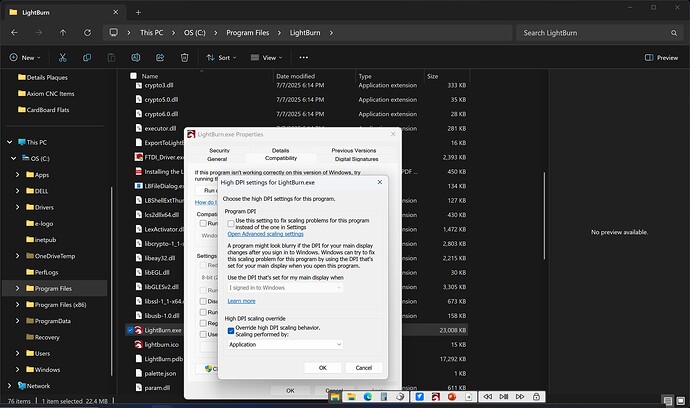Open the View dropdown menu
690x408 pixels.
[266, 58]
